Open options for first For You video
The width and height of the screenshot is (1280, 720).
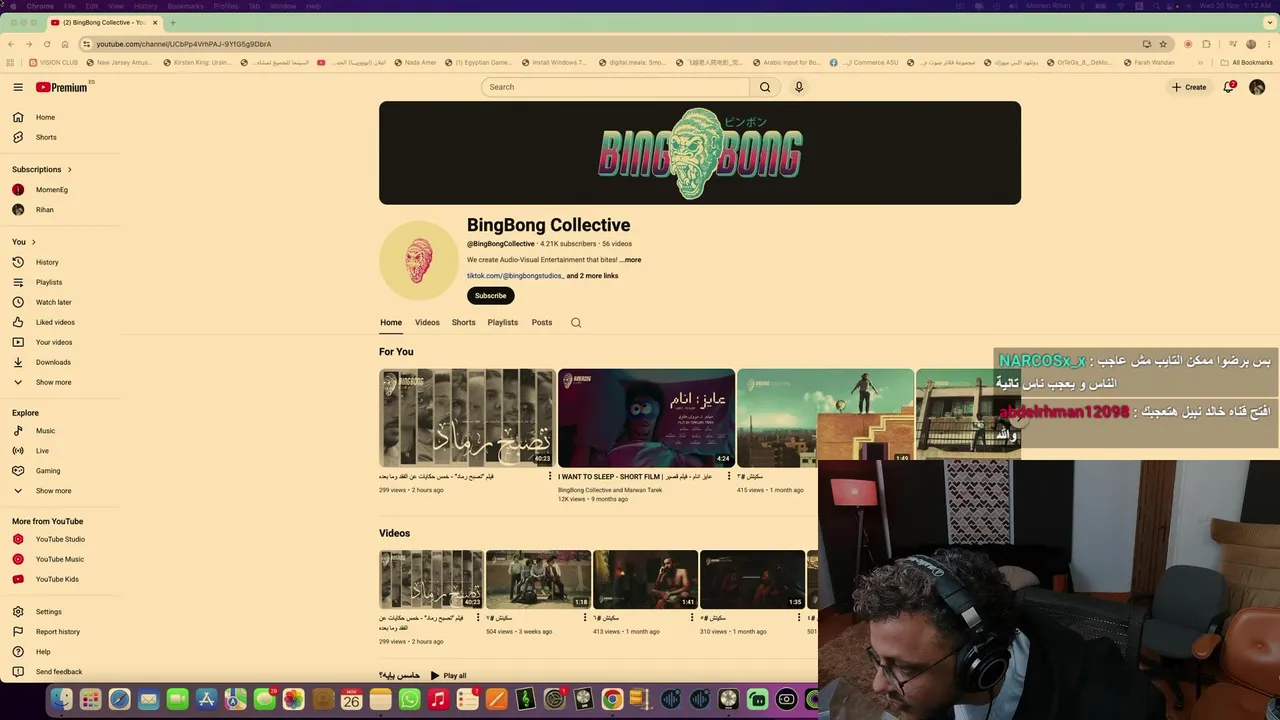click(550, 477)
